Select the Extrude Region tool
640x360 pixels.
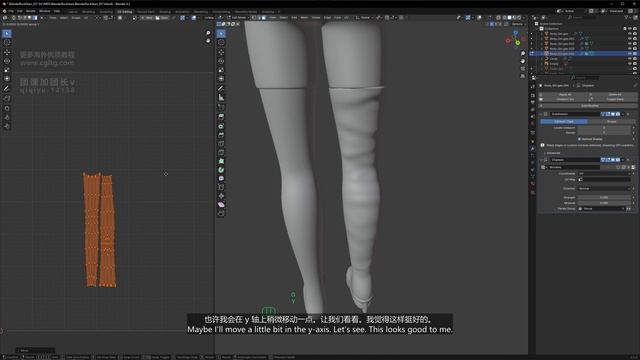221,117
